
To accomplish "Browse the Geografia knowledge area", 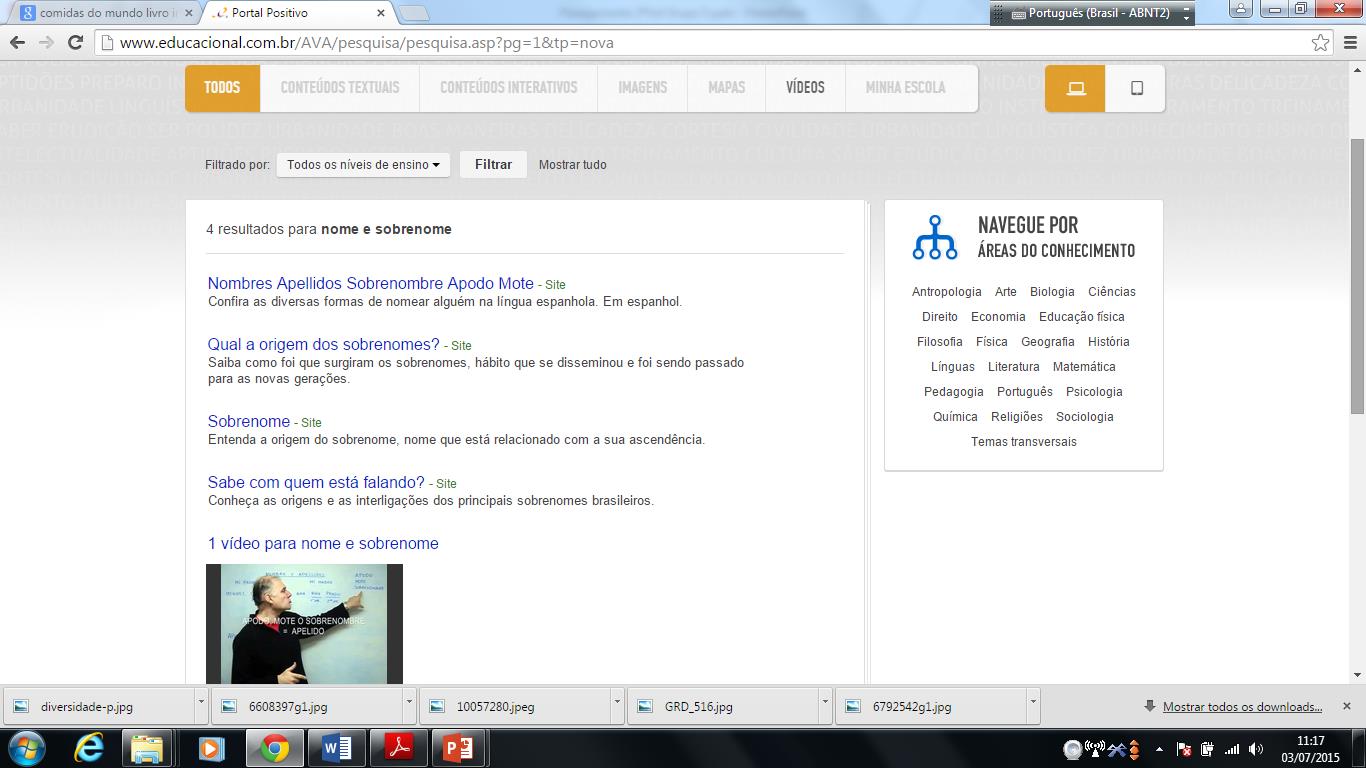I will click(x=1048, y=342).
